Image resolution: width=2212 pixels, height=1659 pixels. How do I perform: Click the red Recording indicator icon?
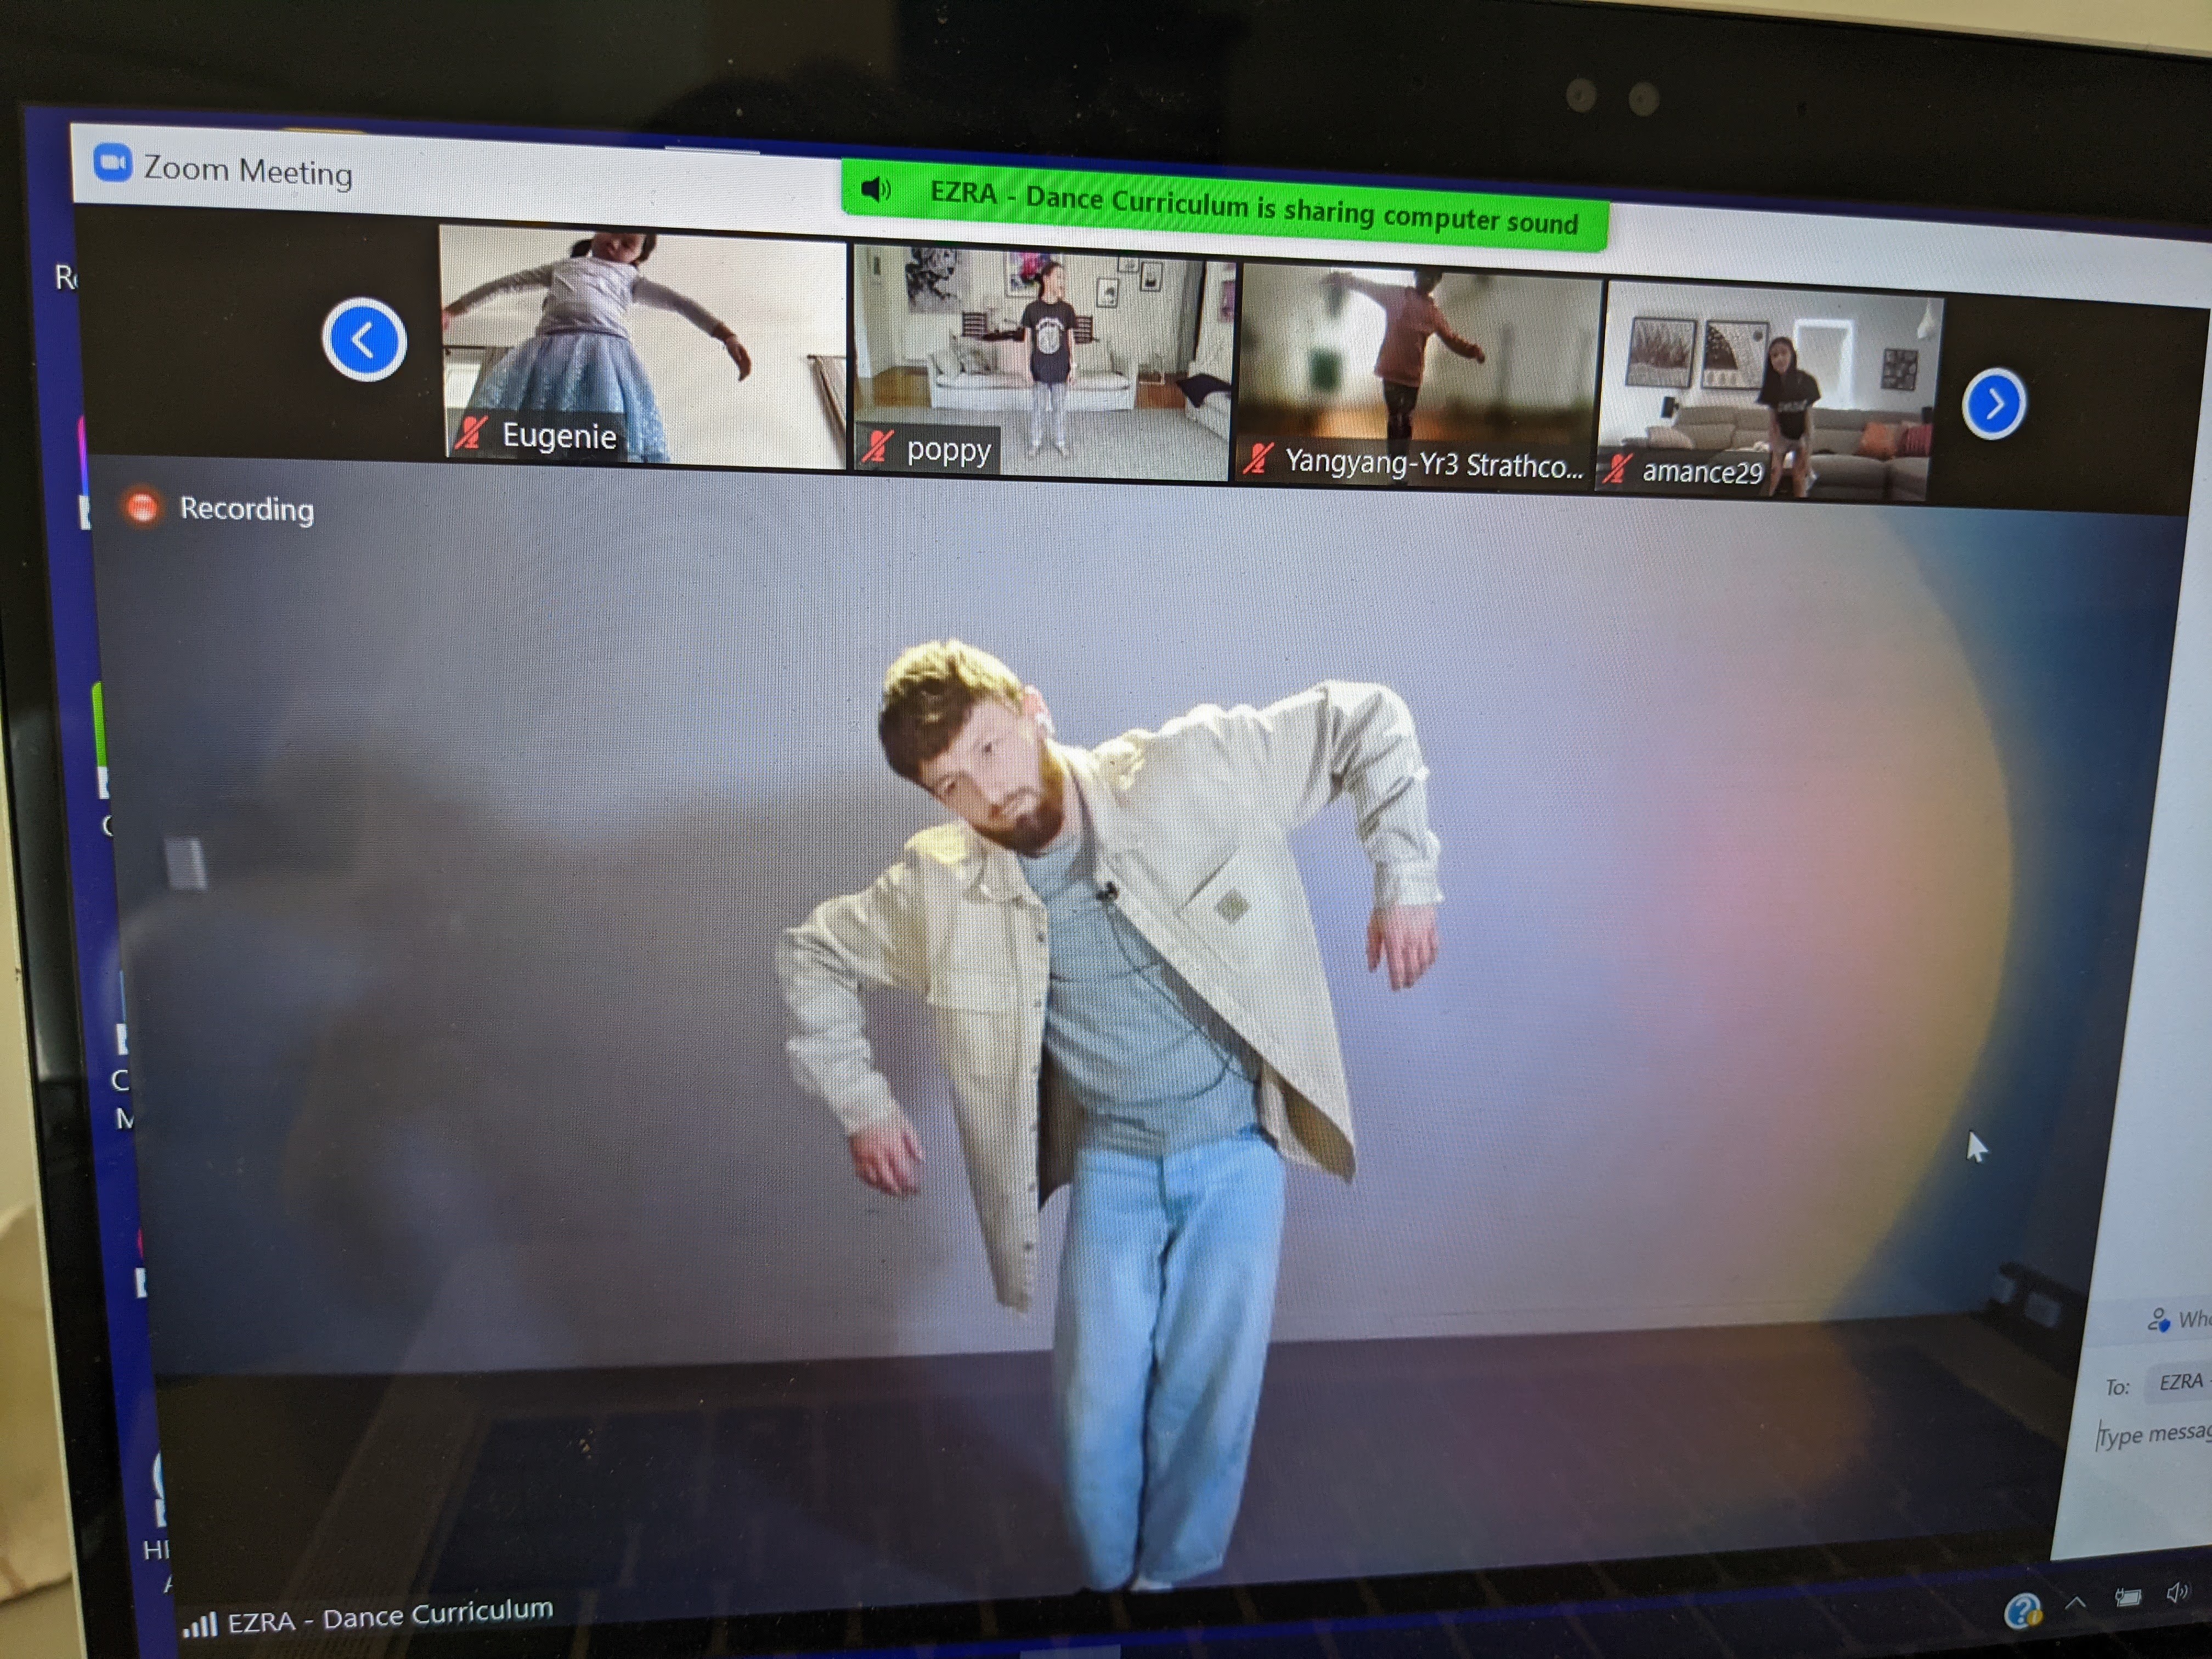(x=142, y=507)
